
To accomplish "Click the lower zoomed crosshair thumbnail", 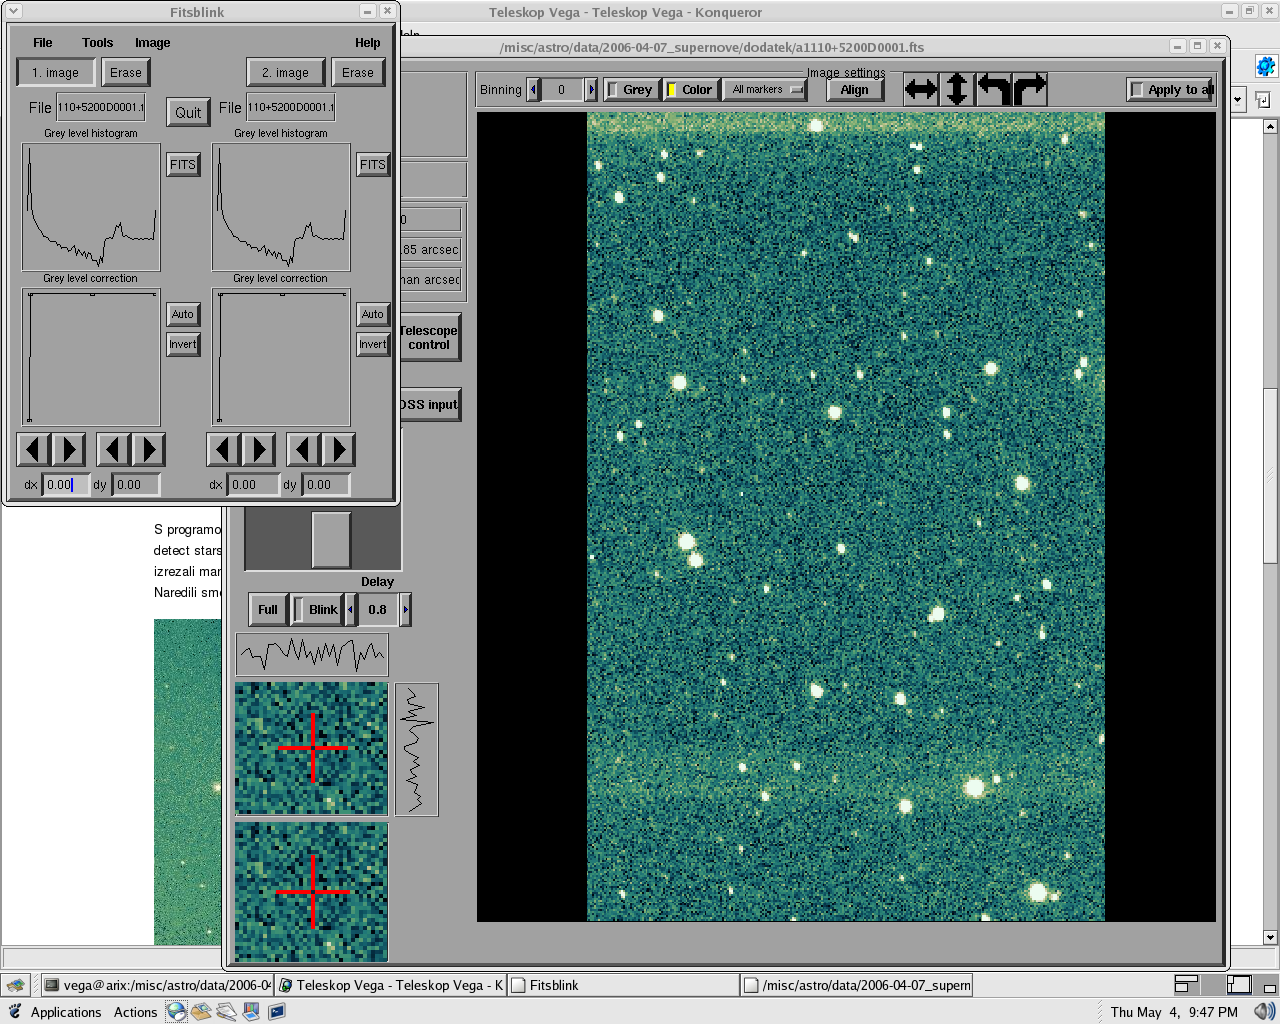I will (x=311, y=892).
